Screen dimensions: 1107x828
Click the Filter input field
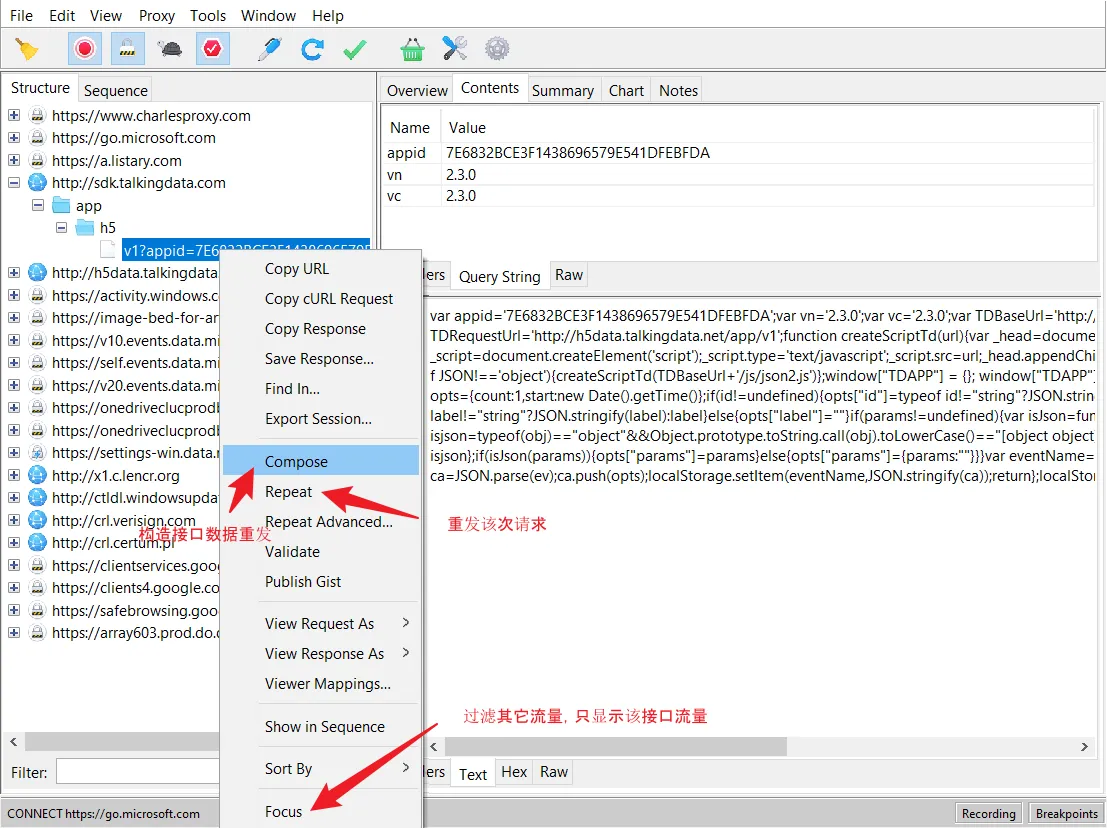138,772
